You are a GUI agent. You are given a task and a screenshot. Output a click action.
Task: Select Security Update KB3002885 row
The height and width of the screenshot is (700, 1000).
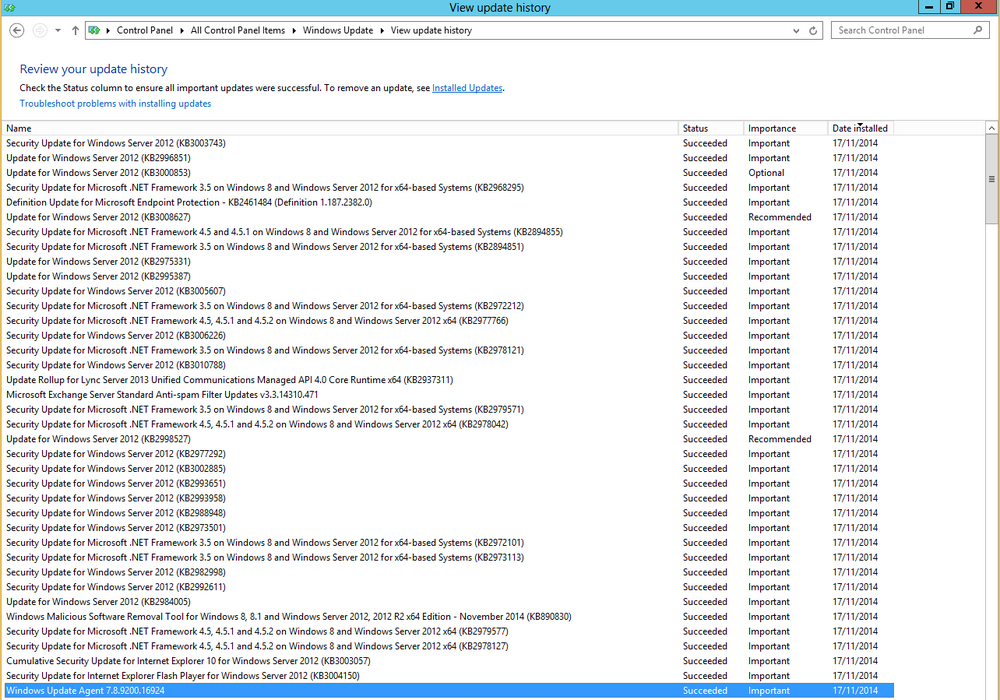(x=449, y=469)
